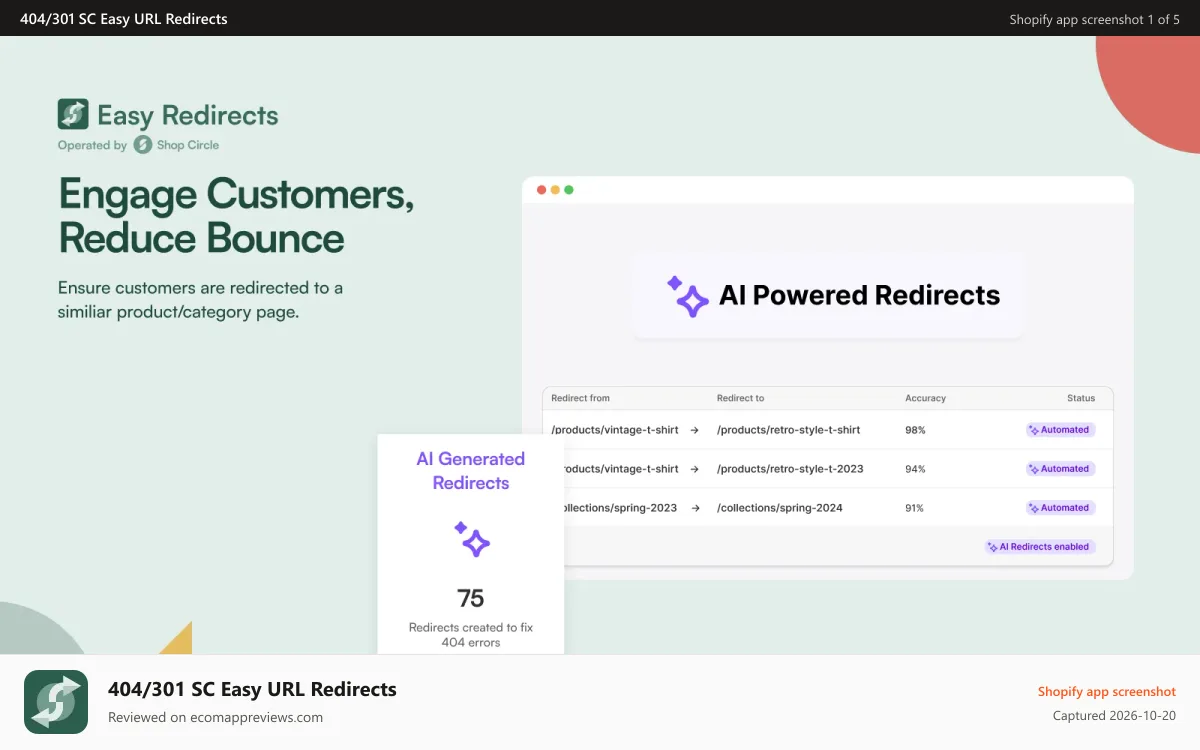Viewport: 1200px width, 750px height.
Task: Click the number 75 in the card
Action: pyautogui.click(x=471, y=599)
